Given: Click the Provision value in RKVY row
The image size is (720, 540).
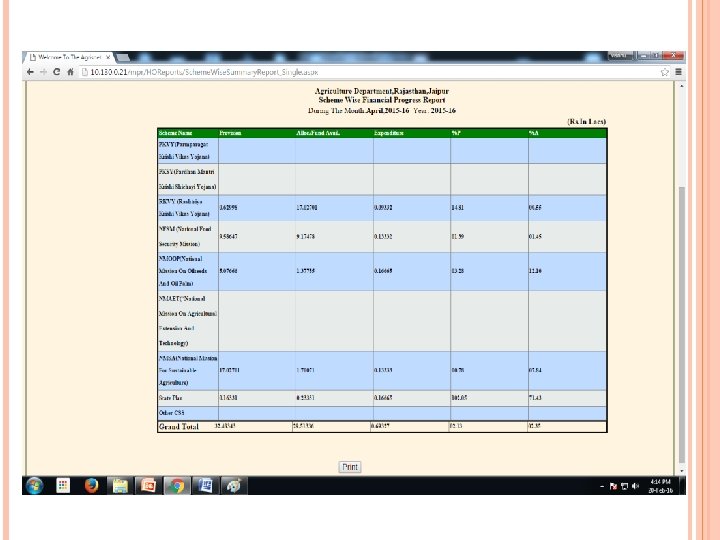Looking at the screenshot, I should [x=228, y=208].
